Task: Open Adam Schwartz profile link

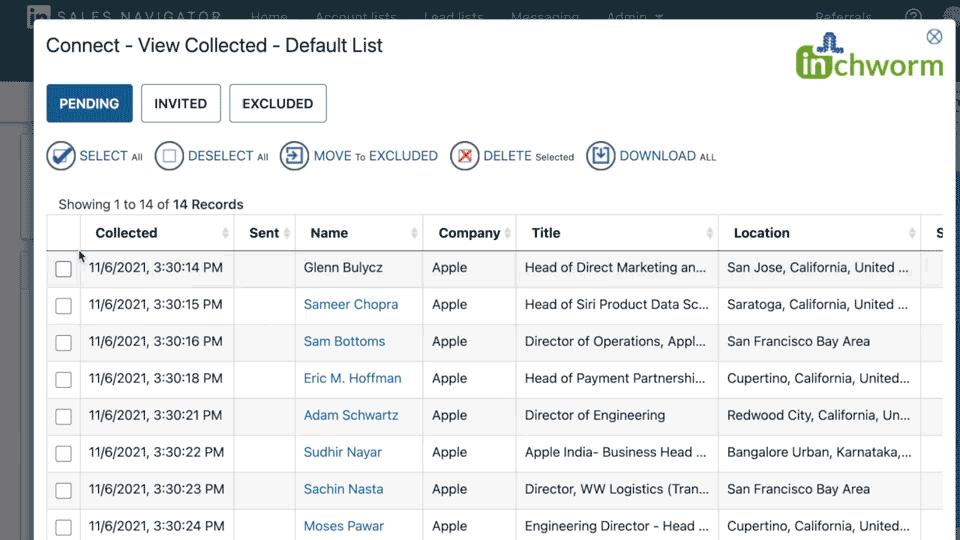Action: click(x=351, y=415)
